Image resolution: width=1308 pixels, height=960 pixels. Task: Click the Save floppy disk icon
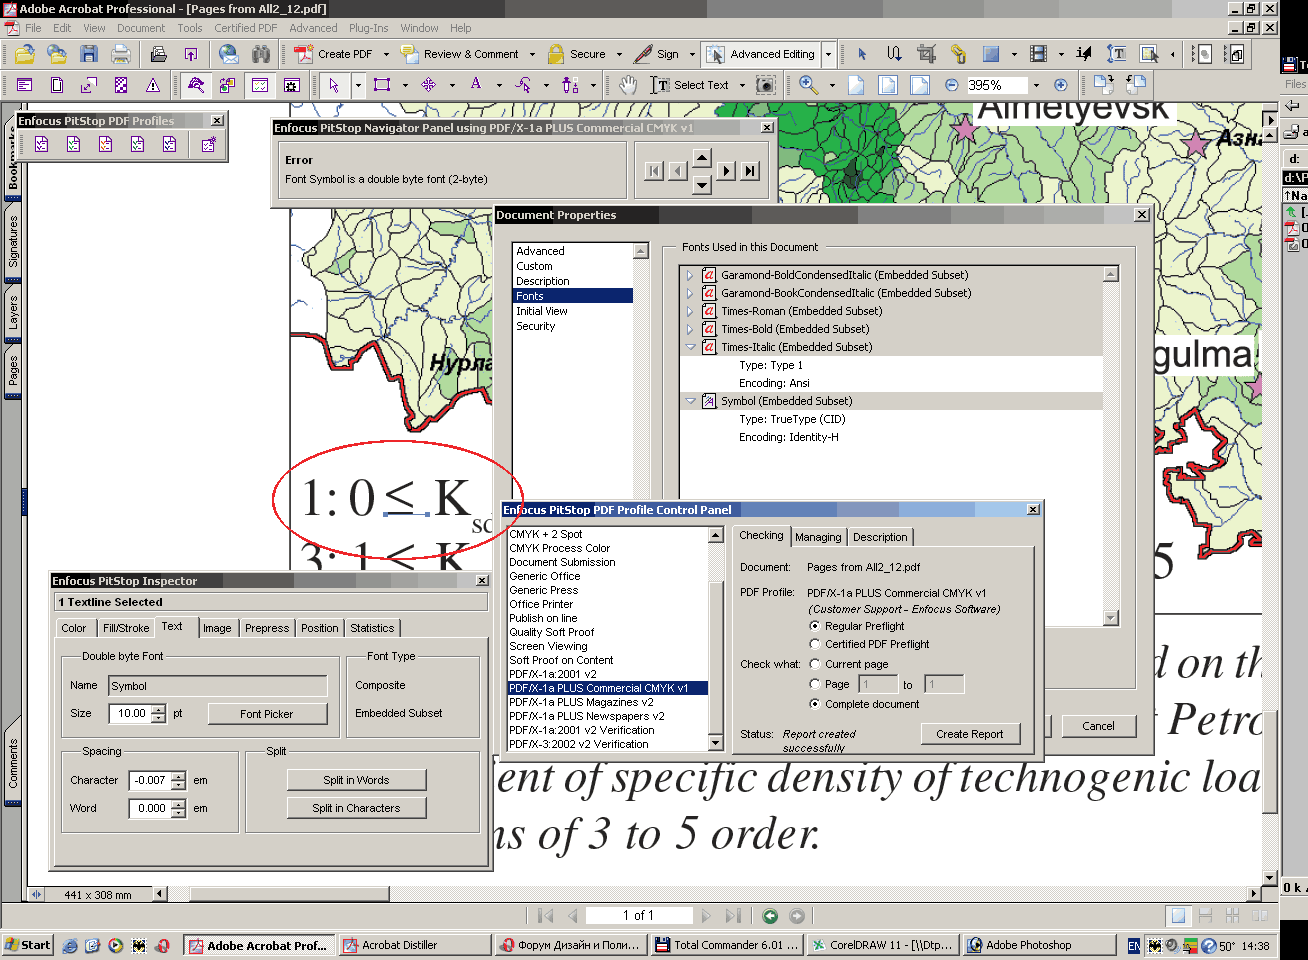coord(89,54)
